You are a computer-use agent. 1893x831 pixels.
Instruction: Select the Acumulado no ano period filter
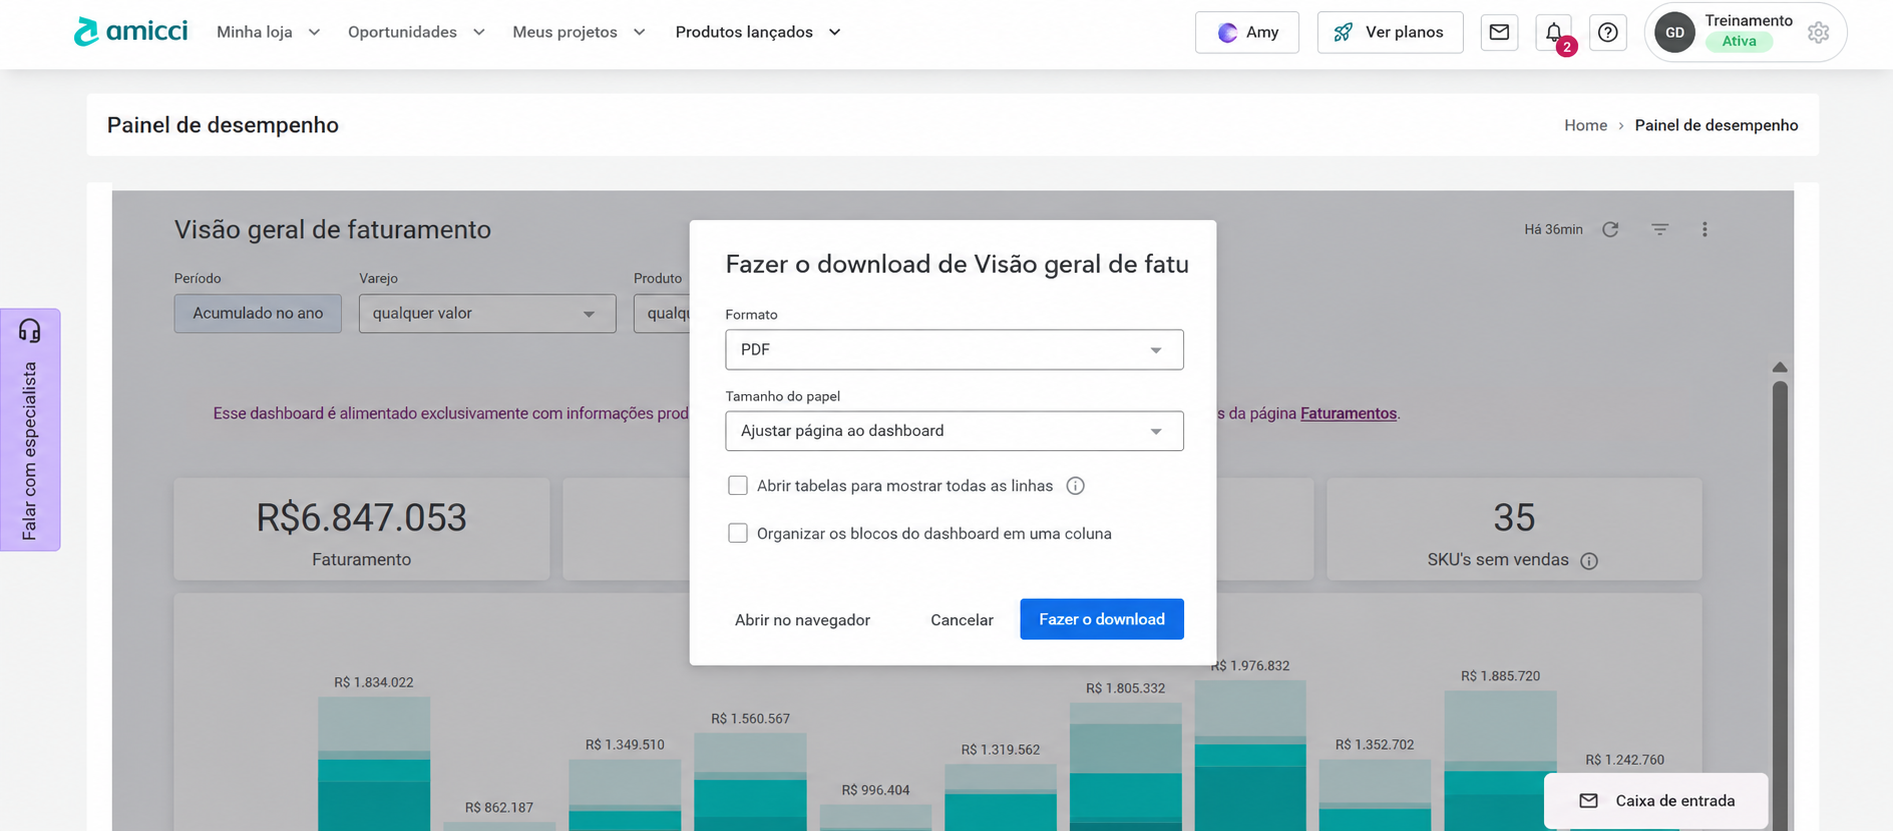[258, 314]
